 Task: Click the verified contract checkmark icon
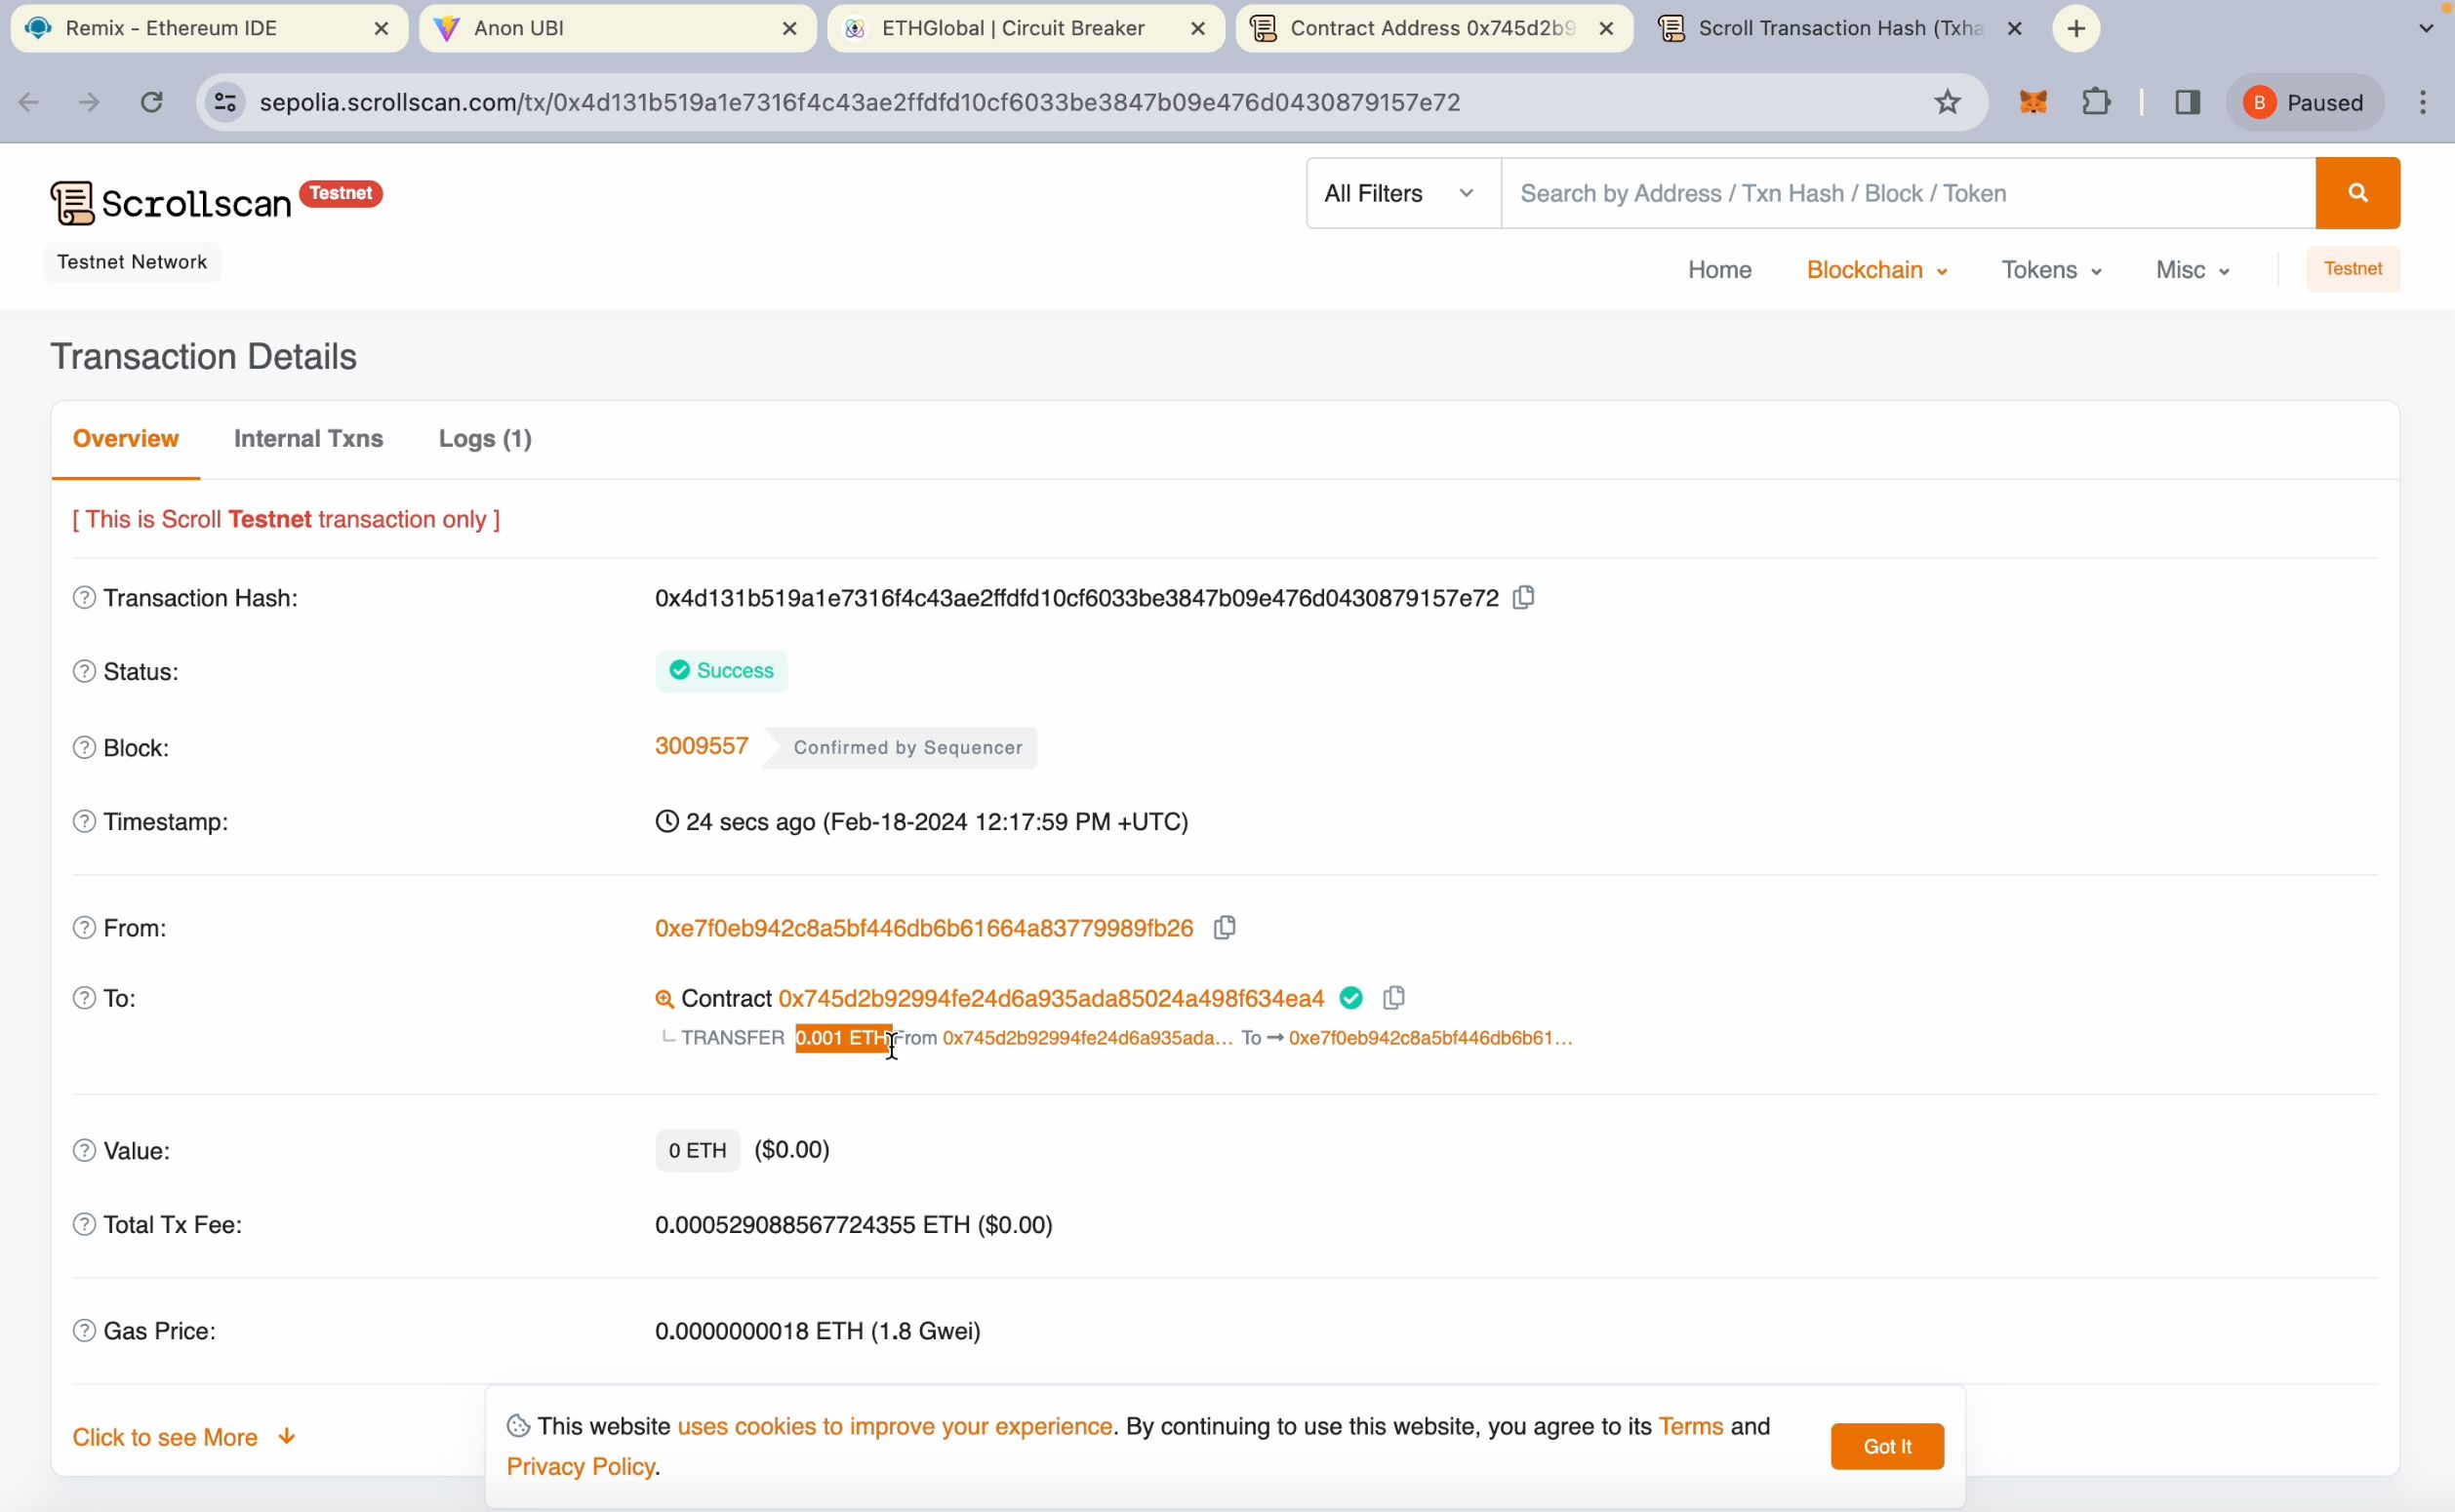click(1350, 996)
